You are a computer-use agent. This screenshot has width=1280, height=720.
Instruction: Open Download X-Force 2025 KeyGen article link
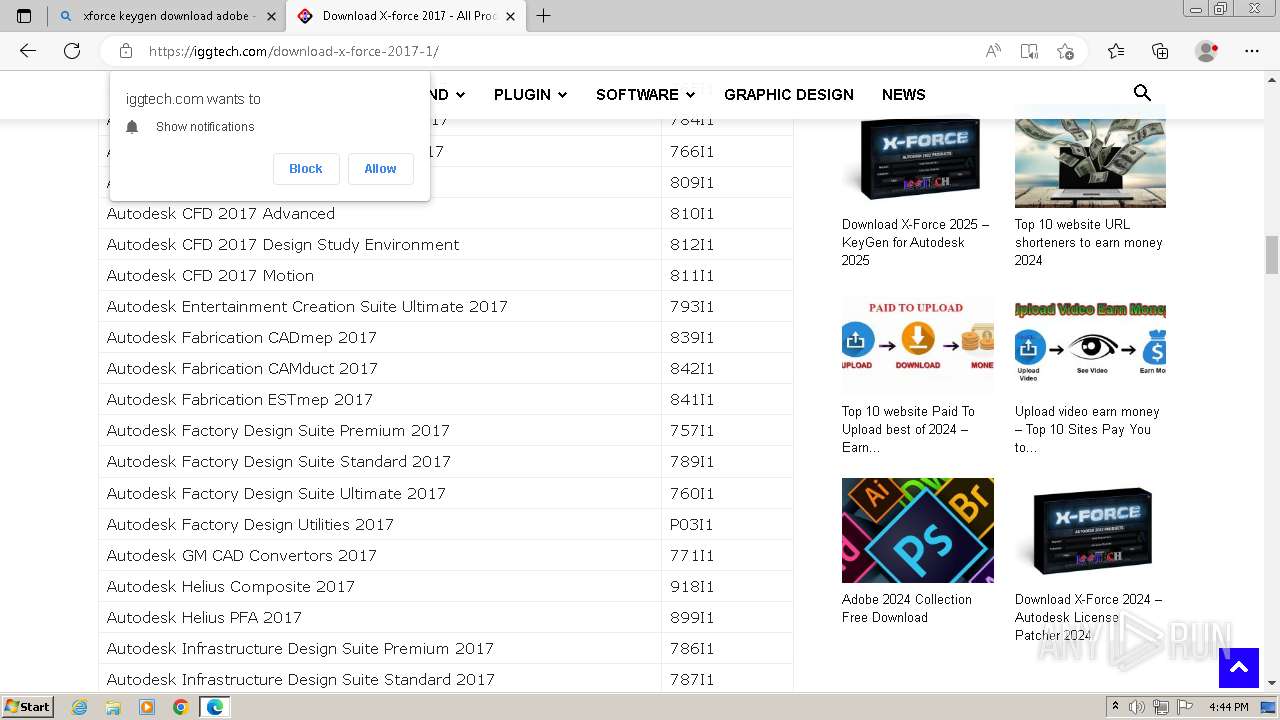(x=915, y=242)
